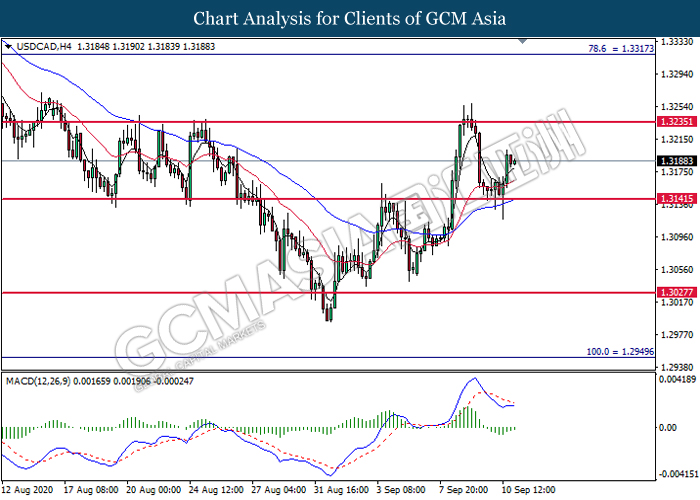Click the 31 Aug 16:00 date label
700x500 pixels.
click(342, 490)
